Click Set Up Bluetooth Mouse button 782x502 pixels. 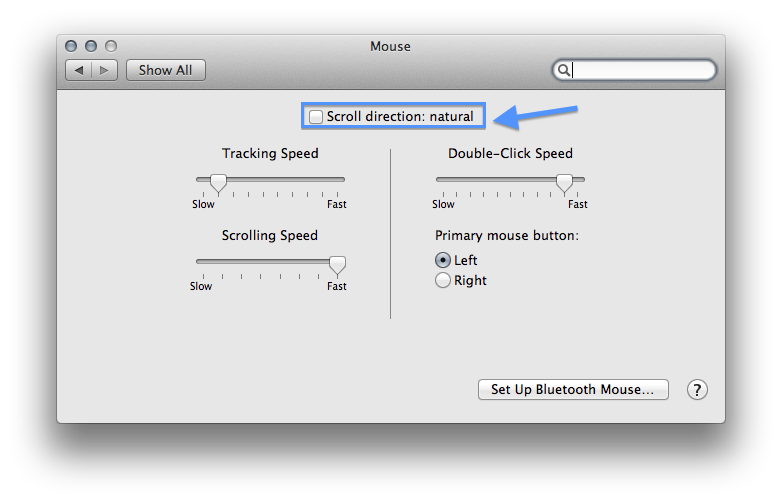tap(573, 390)
